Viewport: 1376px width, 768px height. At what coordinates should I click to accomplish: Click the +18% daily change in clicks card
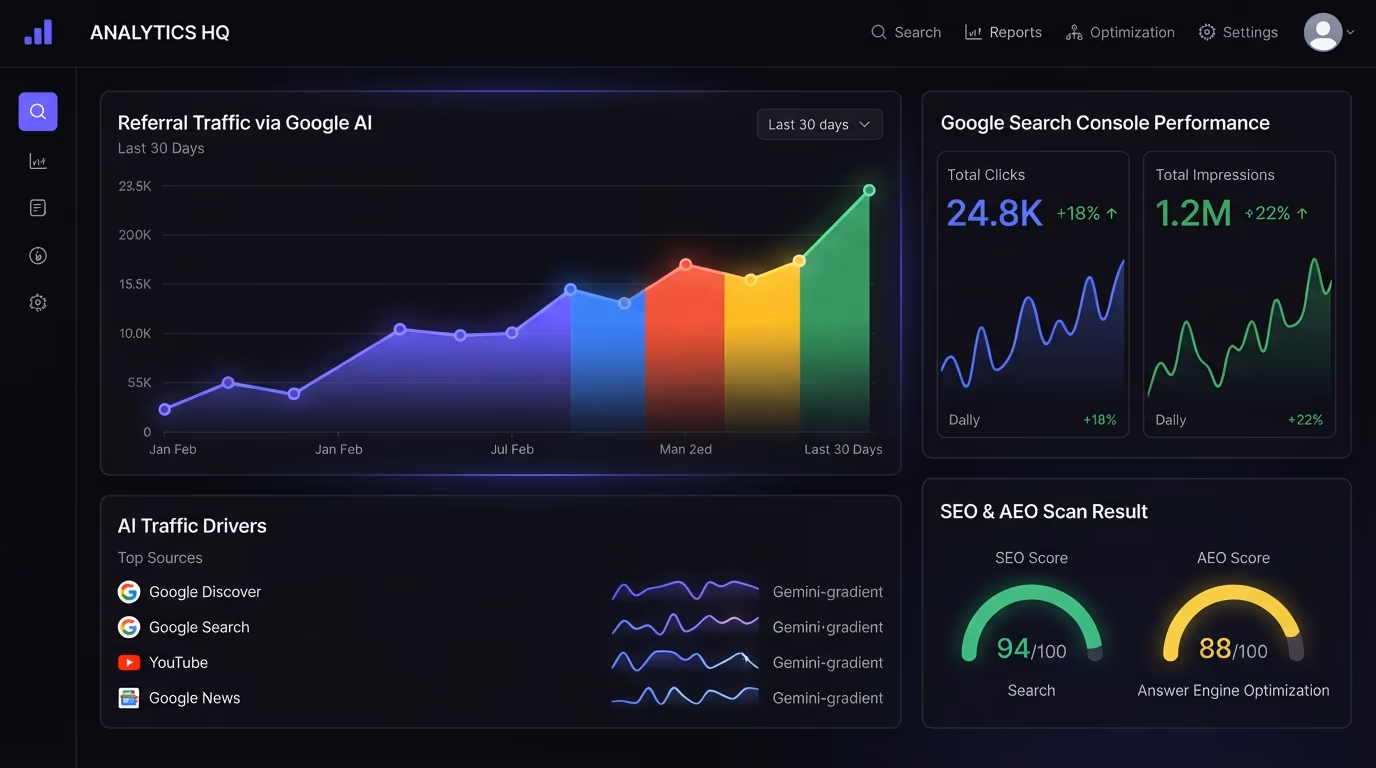tap(1100, 420)
